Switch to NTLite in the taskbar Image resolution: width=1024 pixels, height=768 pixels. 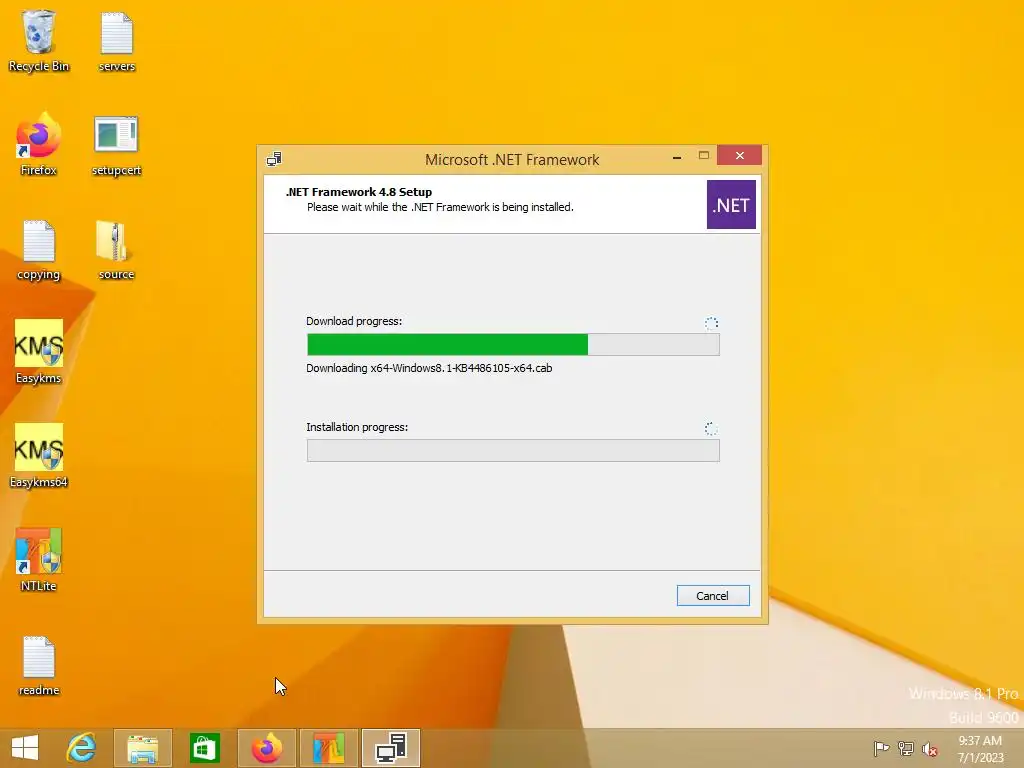coord(329,748)
